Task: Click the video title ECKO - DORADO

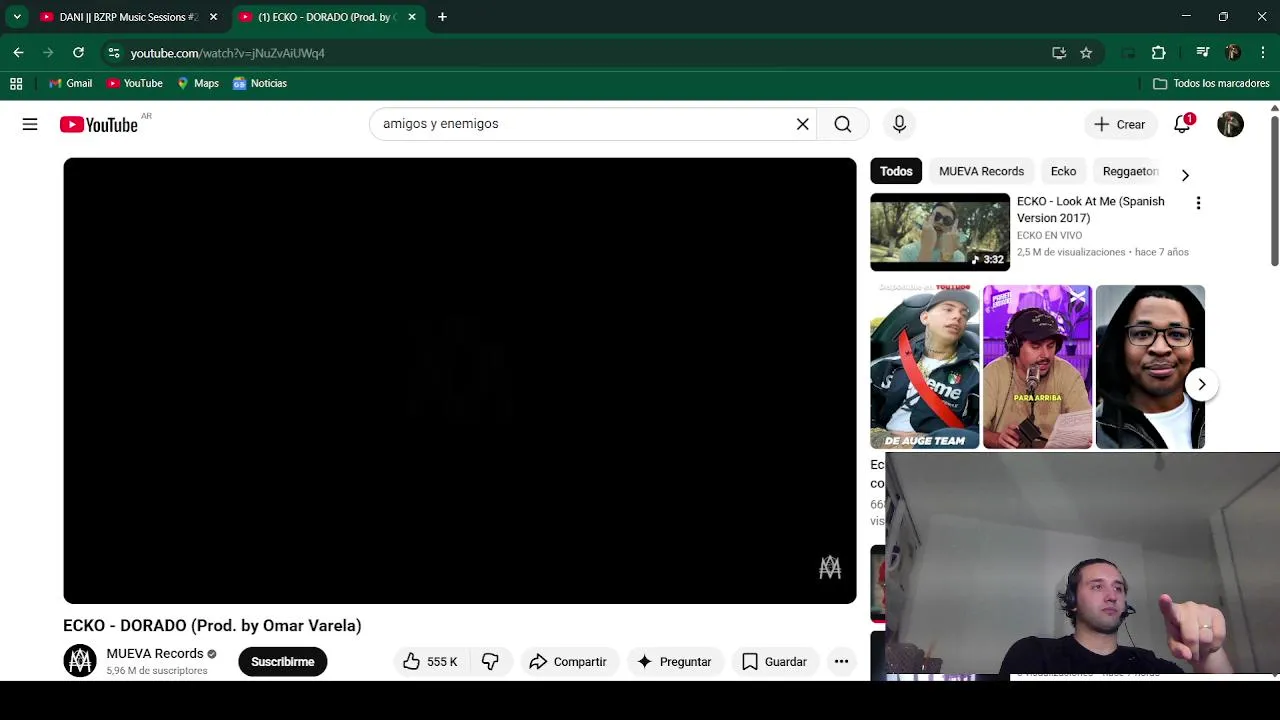Action: (x=212, y=625)
